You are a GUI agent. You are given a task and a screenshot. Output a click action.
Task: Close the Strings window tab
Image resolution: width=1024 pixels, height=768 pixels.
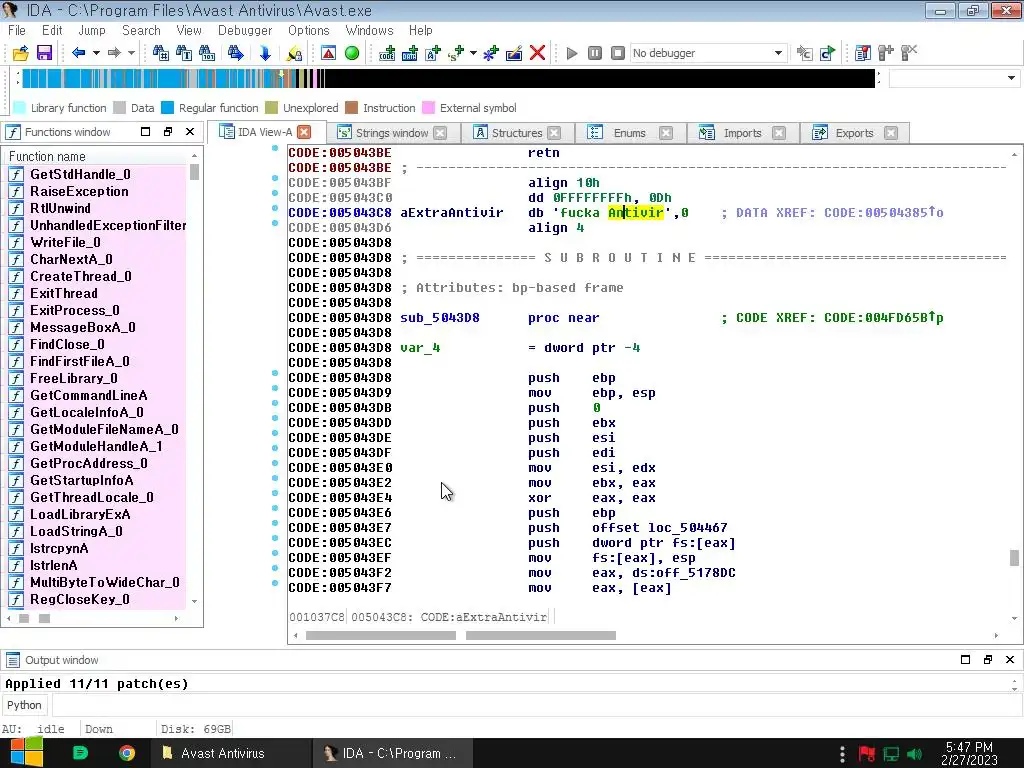pos(441,133)
